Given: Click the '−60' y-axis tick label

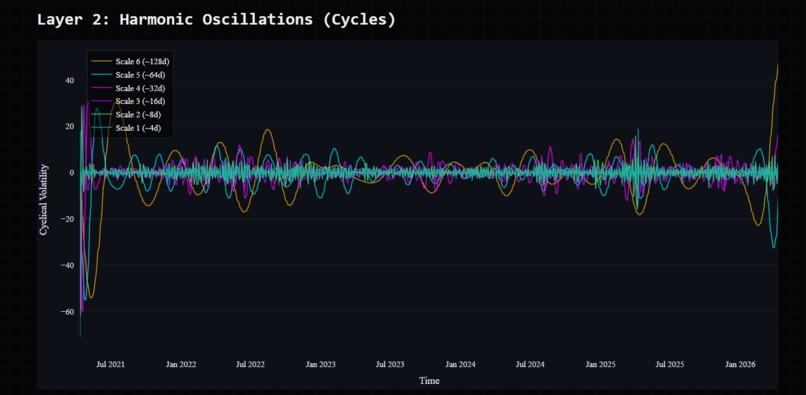Looking at the screenshot, I should 67,312.
